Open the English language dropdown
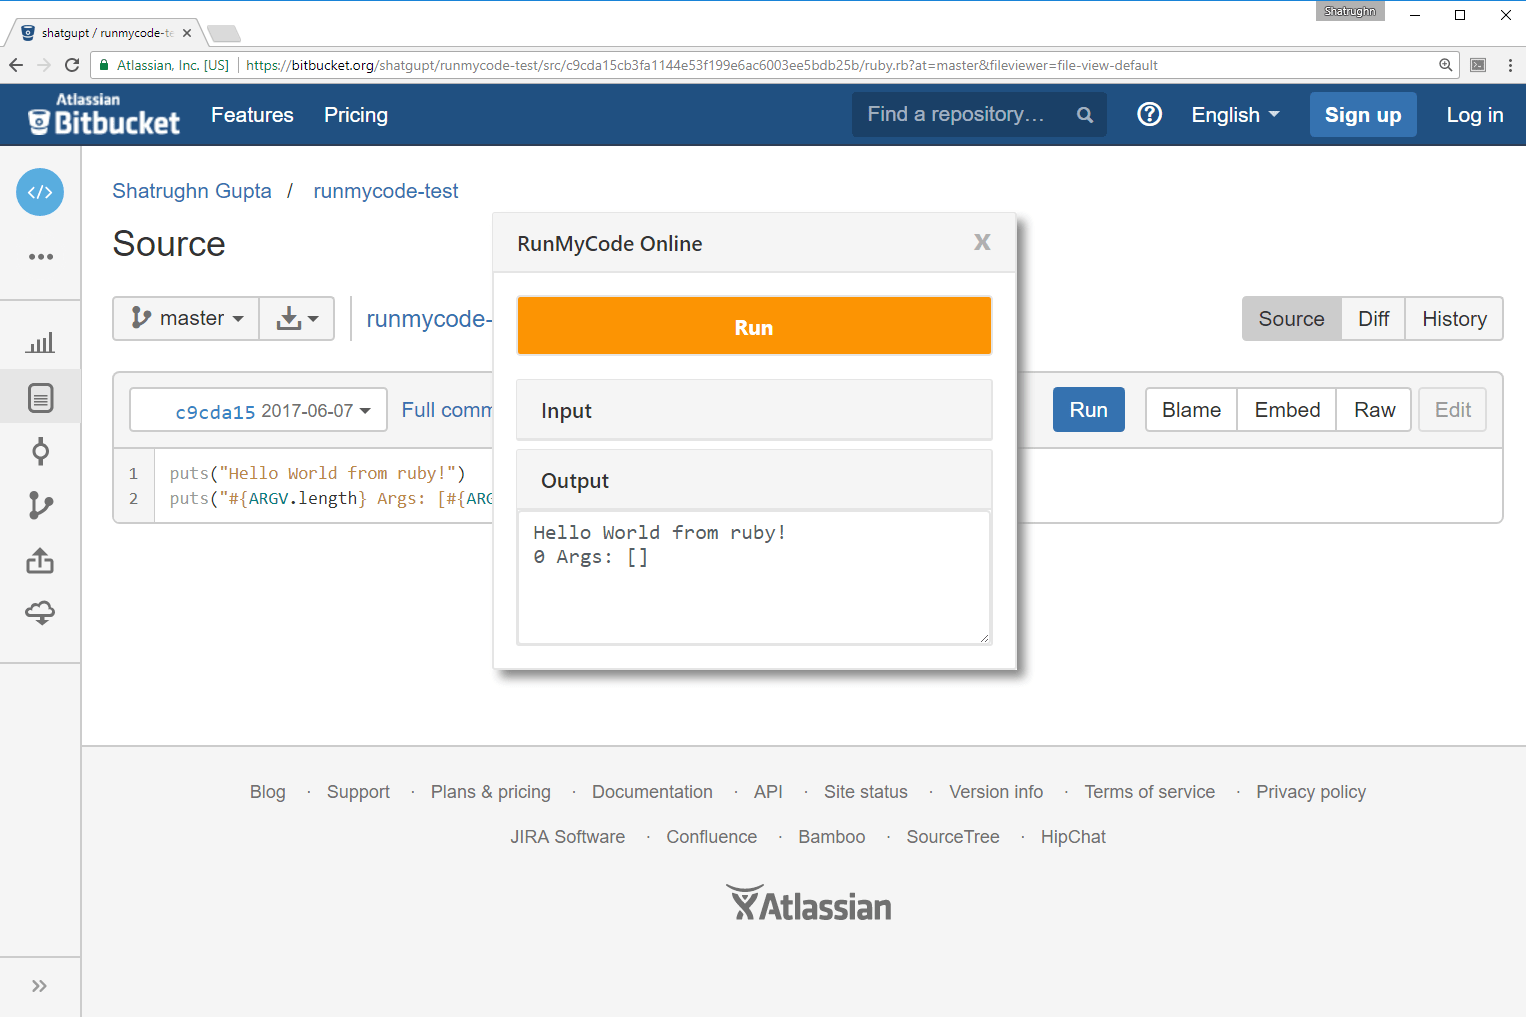The width and height of the screenshot is (1526, 1017). (1235, 115)
